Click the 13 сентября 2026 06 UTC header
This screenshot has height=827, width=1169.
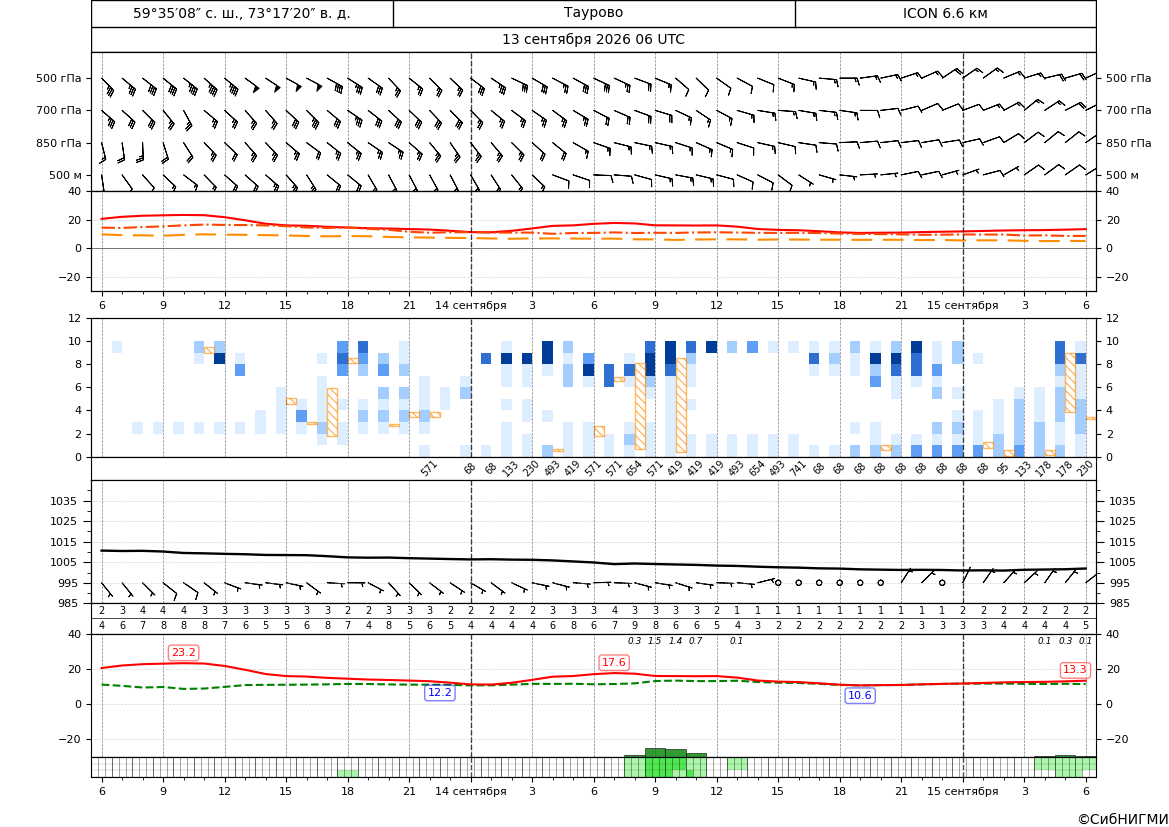[593, 40]
